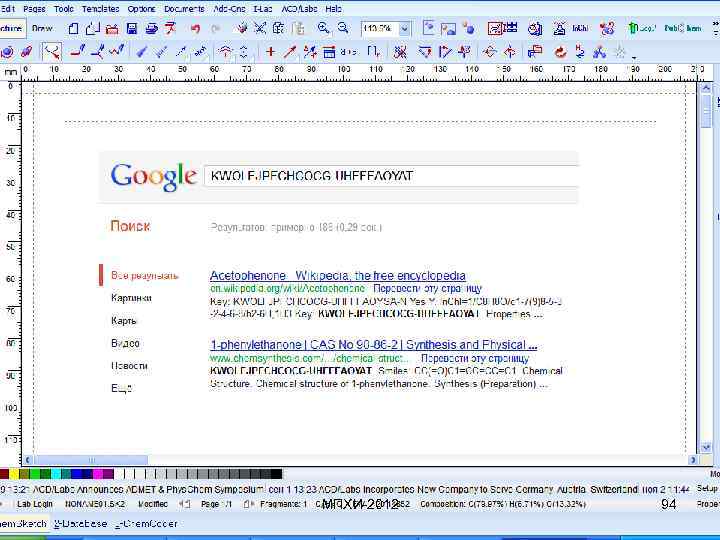Click the Print icon in toolbar

pyautogui.click(x=151, y=28)
